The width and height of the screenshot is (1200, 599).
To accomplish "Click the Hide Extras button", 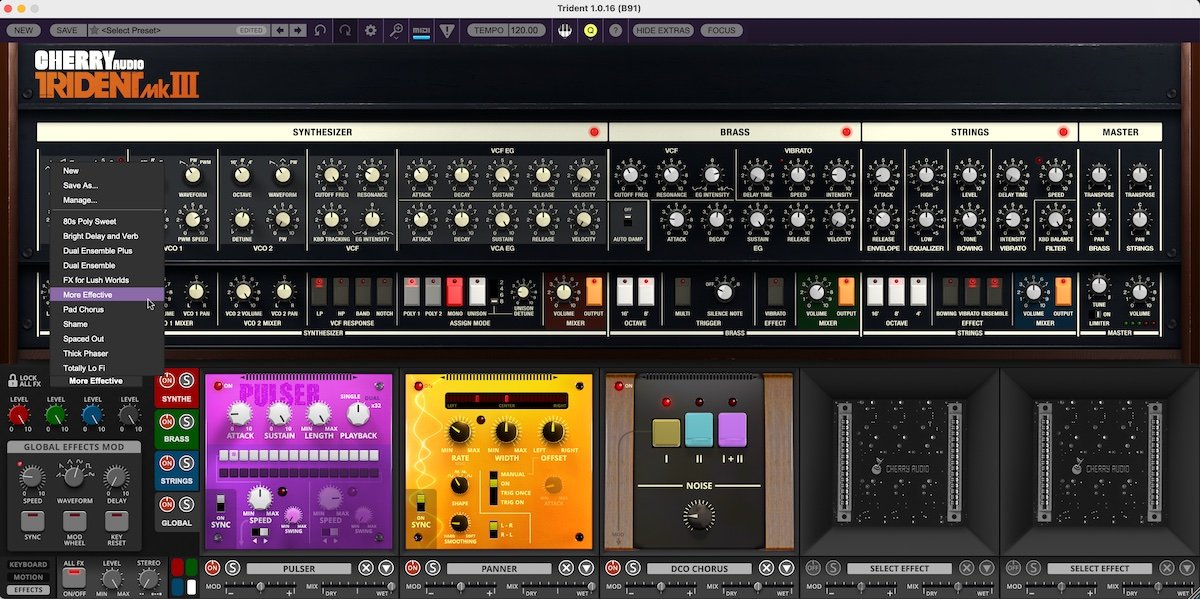I will (x=663, y=31).
